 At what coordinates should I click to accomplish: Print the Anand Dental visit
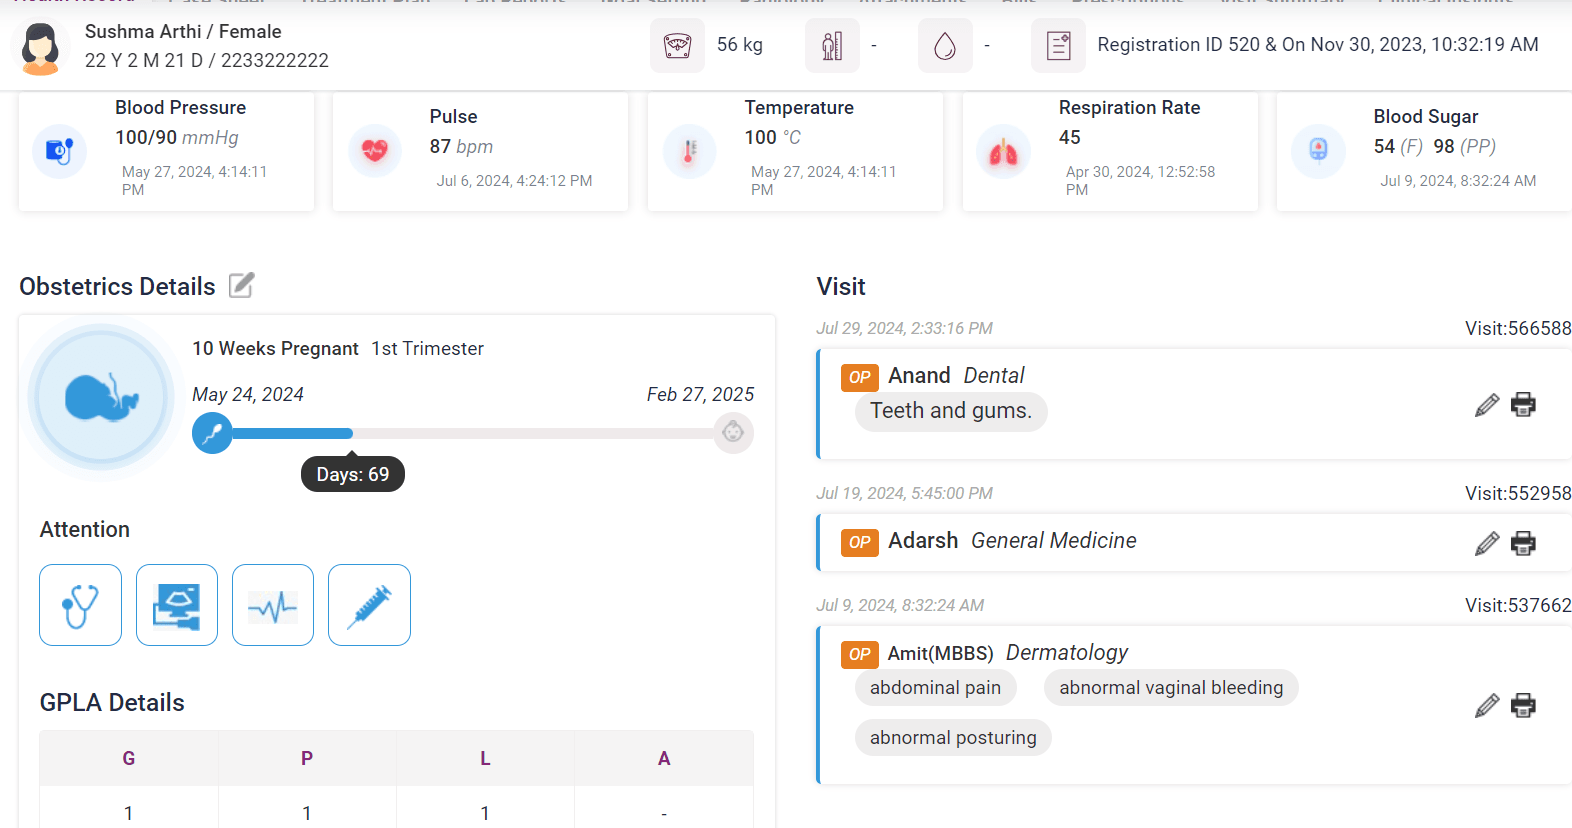(x=1523, y=404)
